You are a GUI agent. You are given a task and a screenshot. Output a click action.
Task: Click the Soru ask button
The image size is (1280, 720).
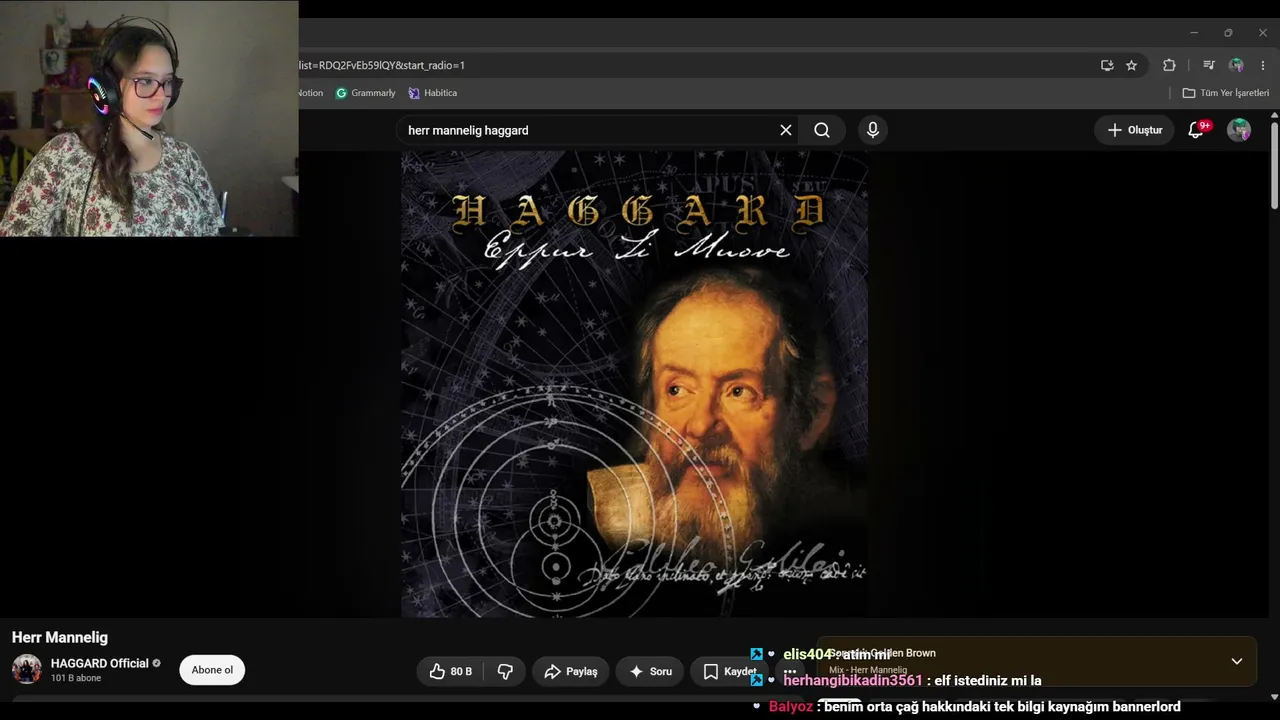pyautogui.click(x=651, y=672)
